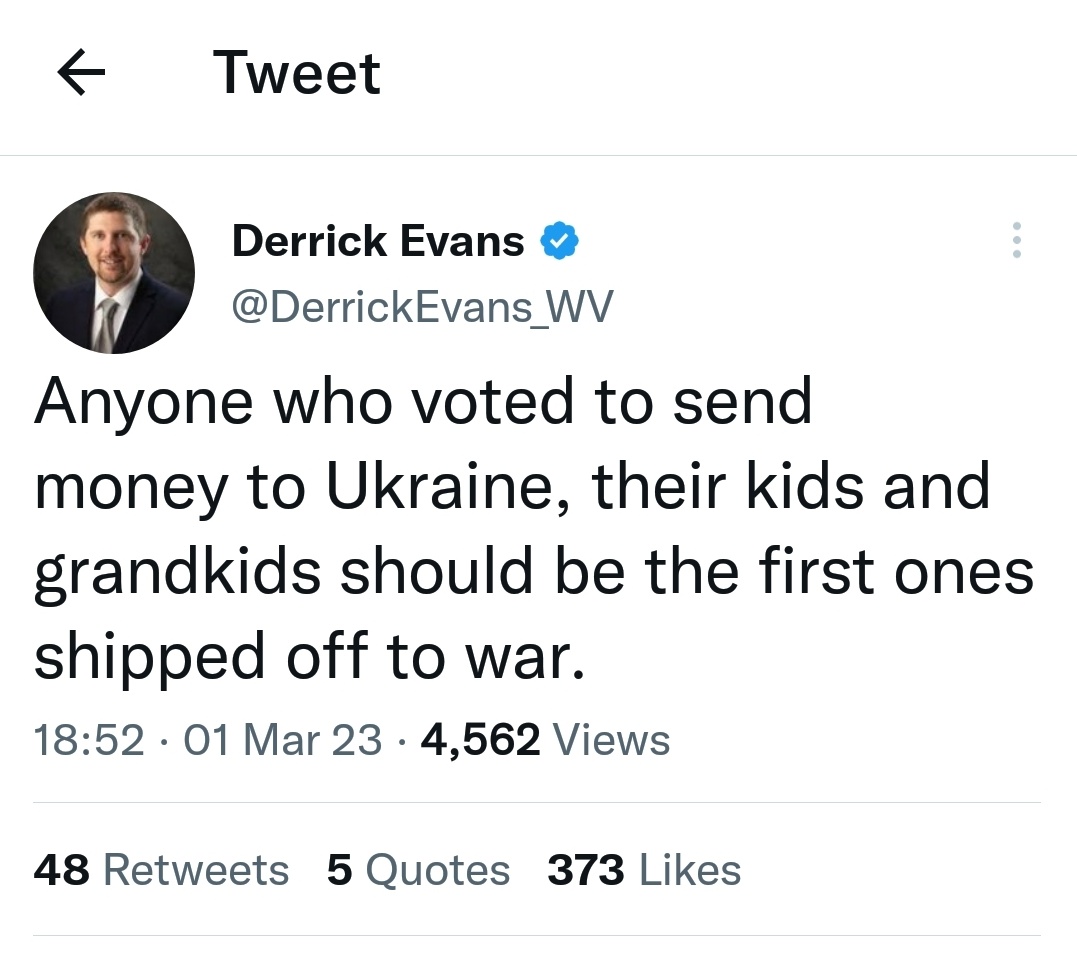Click the tweet line 'Anyone who voted to send'
Image resolution: width=1077 pixels, height=953 pixels.
click(x=423, y=401)
